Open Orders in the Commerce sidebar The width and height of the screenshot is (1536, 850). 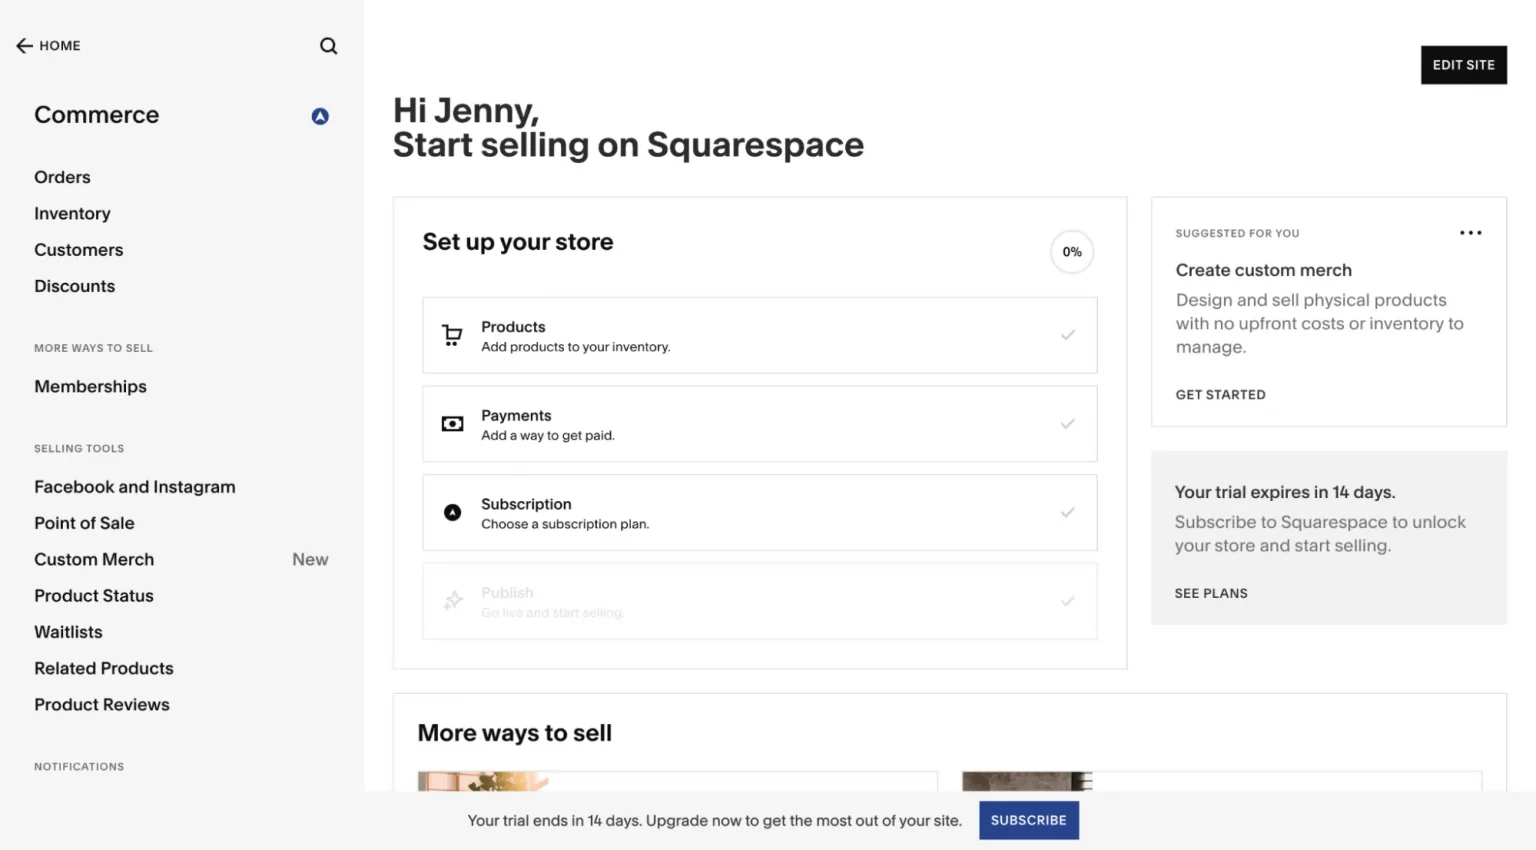pos(62,177)
